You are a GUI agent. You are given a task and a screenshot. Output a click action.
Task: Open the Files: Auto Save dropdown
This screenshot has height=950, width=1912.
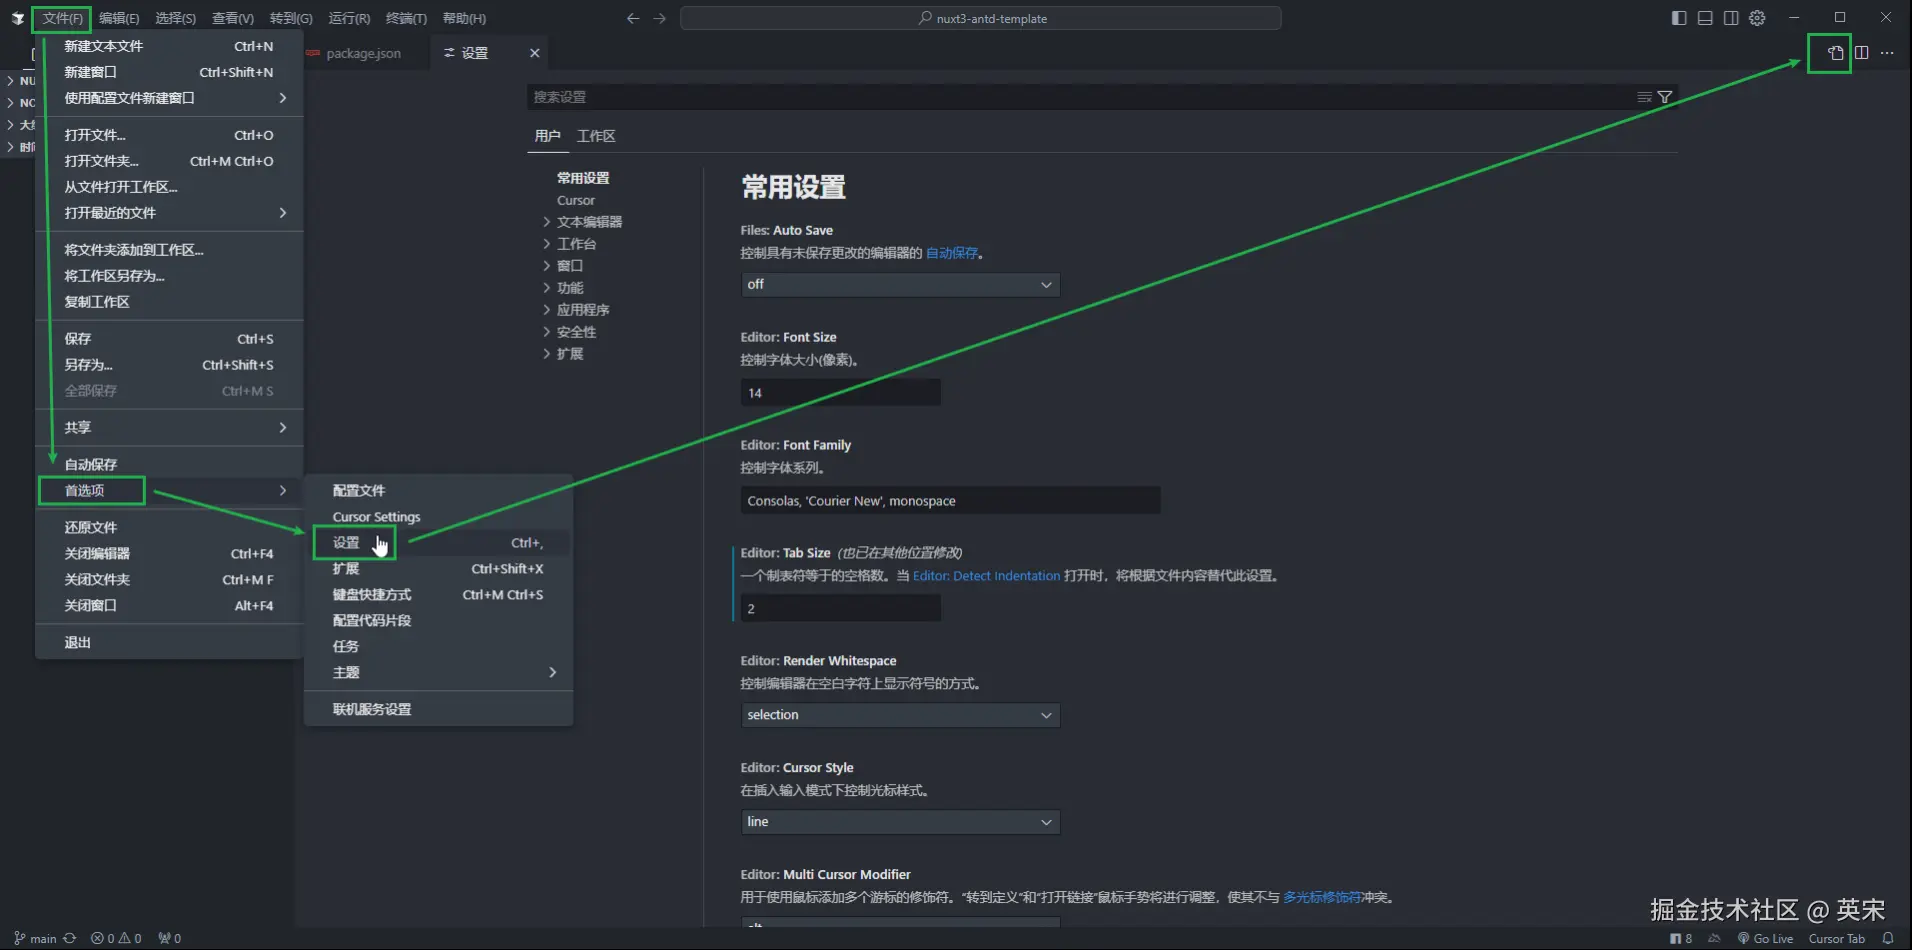click(900, 285)
